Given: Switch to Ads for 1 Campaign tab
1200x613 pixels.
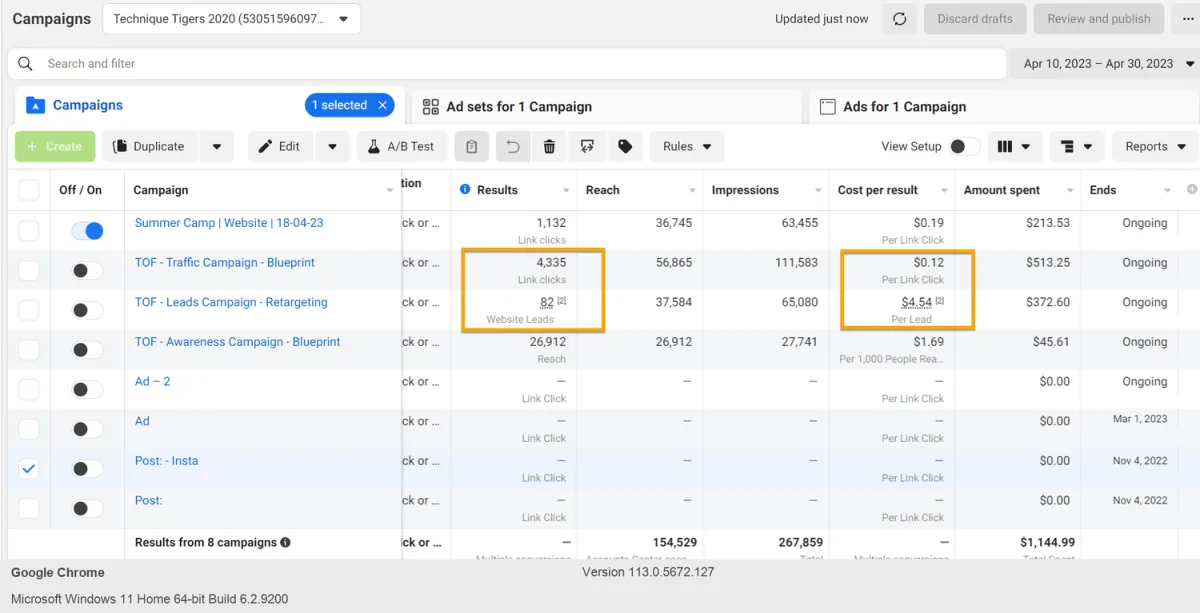Looking at the screenshot, I should 904,107.
